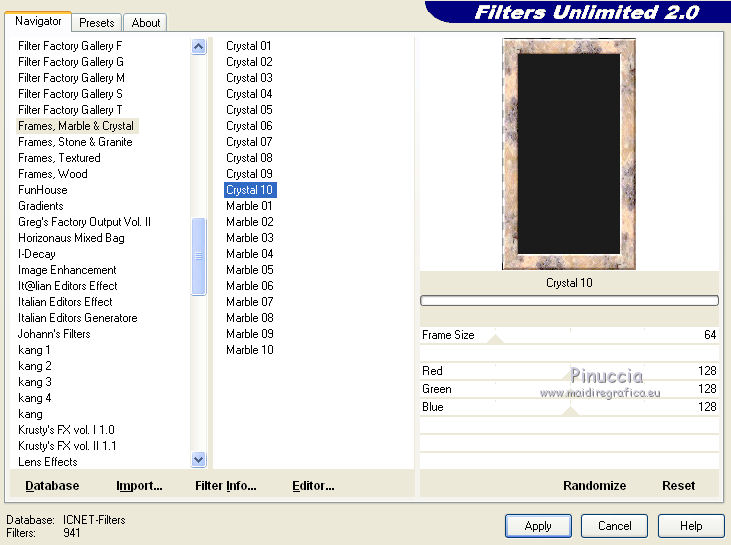Select Greg's Factory Output Vol. II
This screenshot has width=731, height=545.
click(84, 222)
